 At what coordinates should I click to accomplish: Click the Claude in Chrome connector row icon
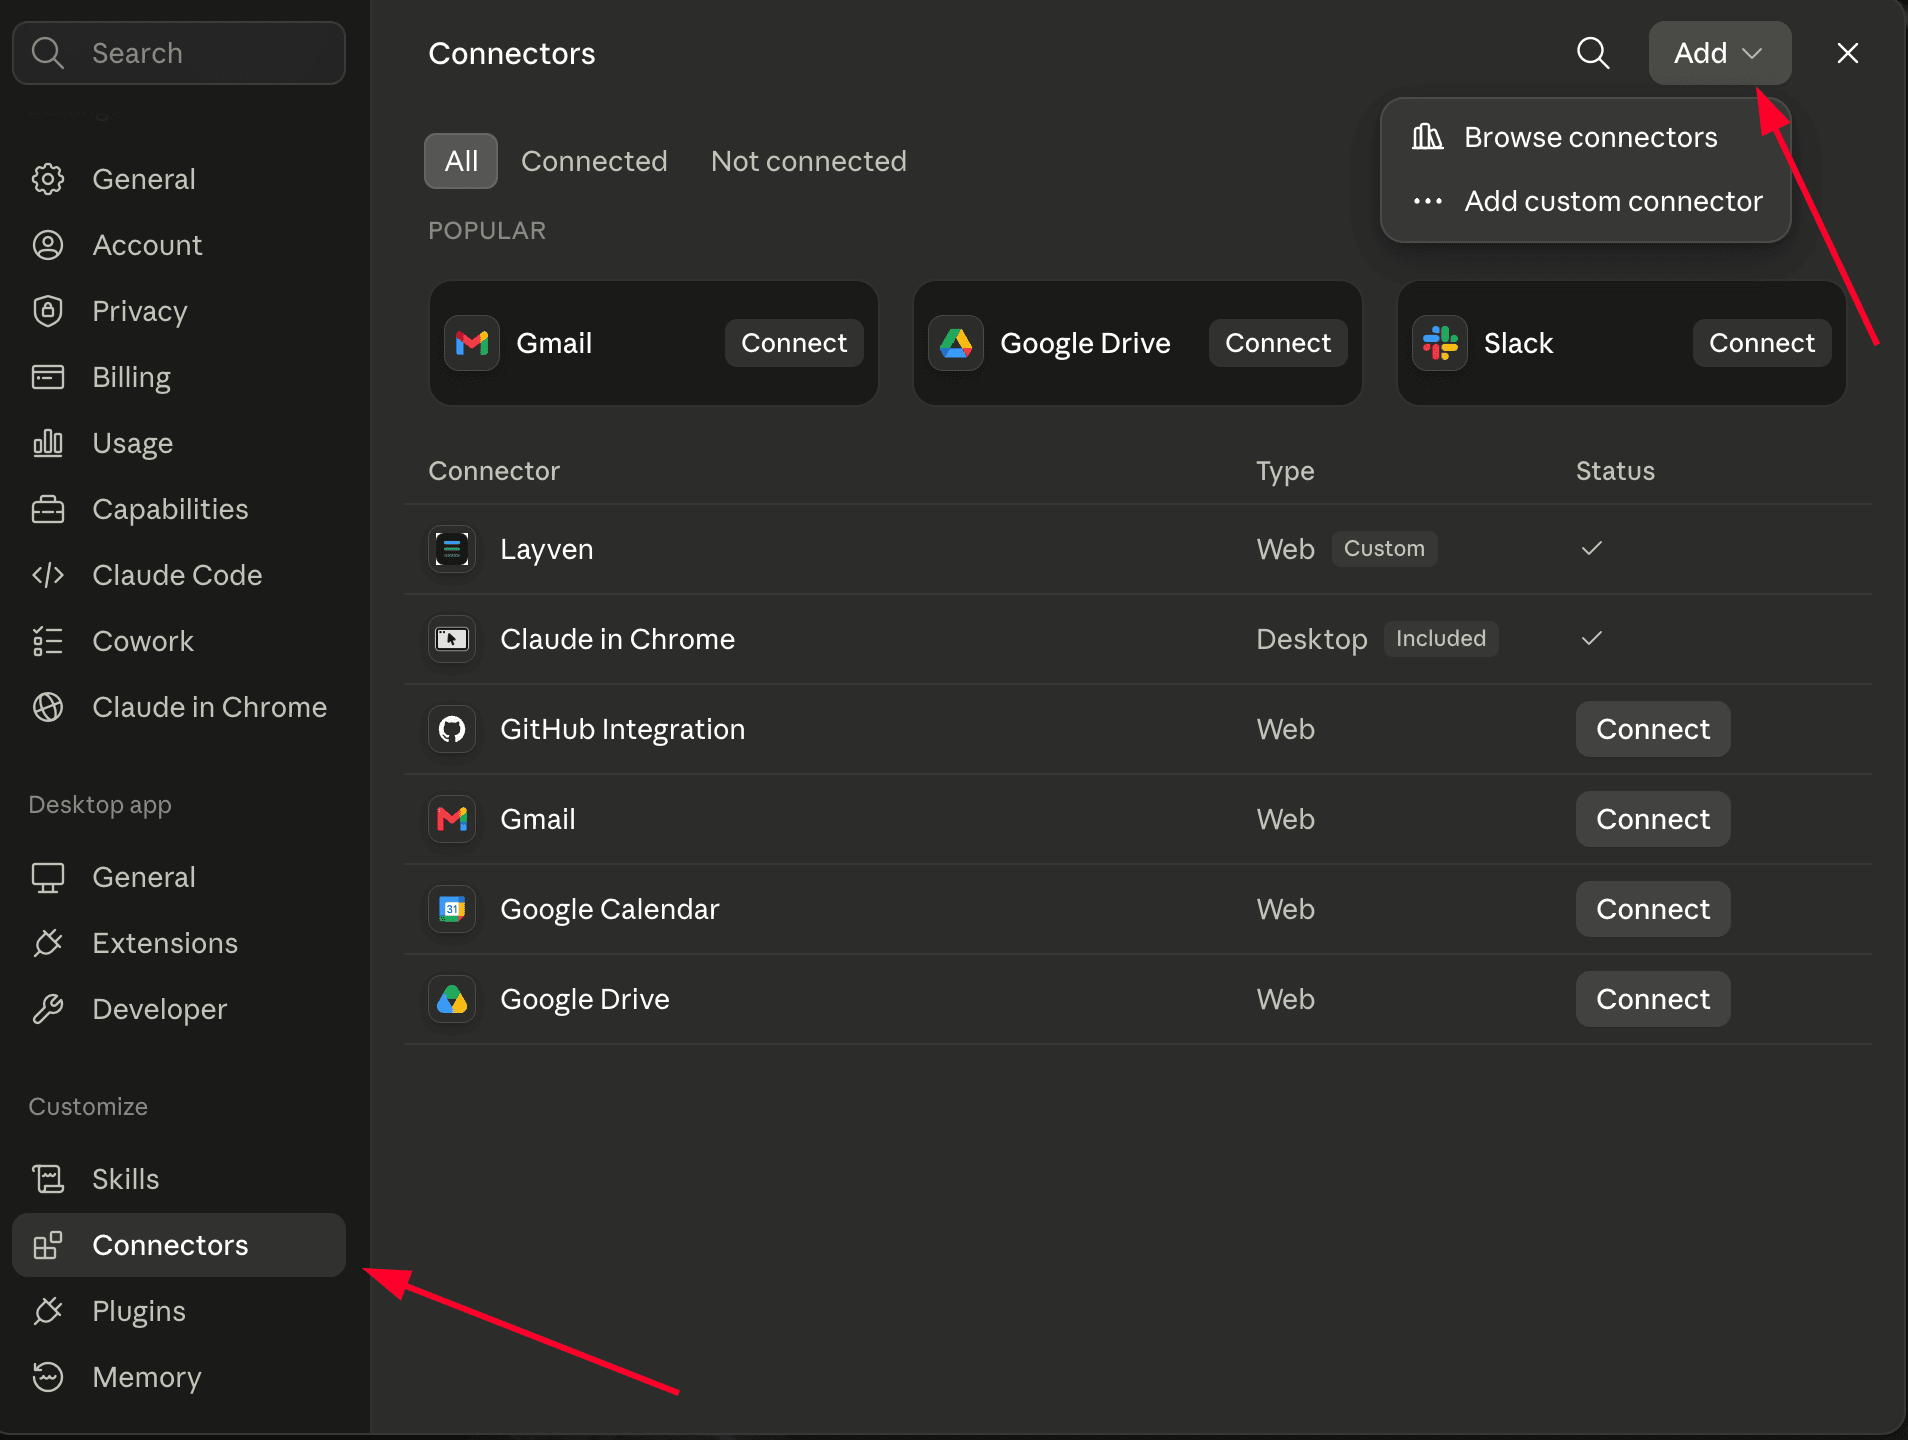(452, 639)
